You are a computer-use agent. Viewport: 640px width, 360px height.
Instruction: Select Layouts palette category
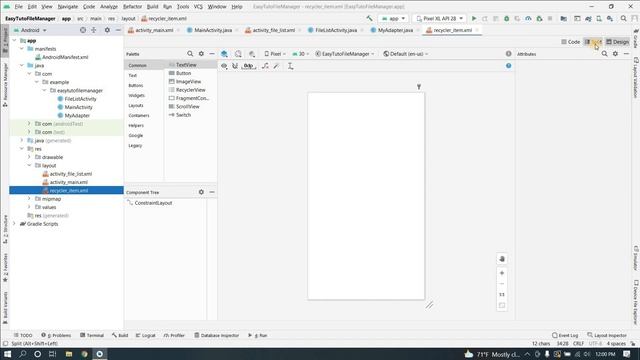(x=136, y=105)
